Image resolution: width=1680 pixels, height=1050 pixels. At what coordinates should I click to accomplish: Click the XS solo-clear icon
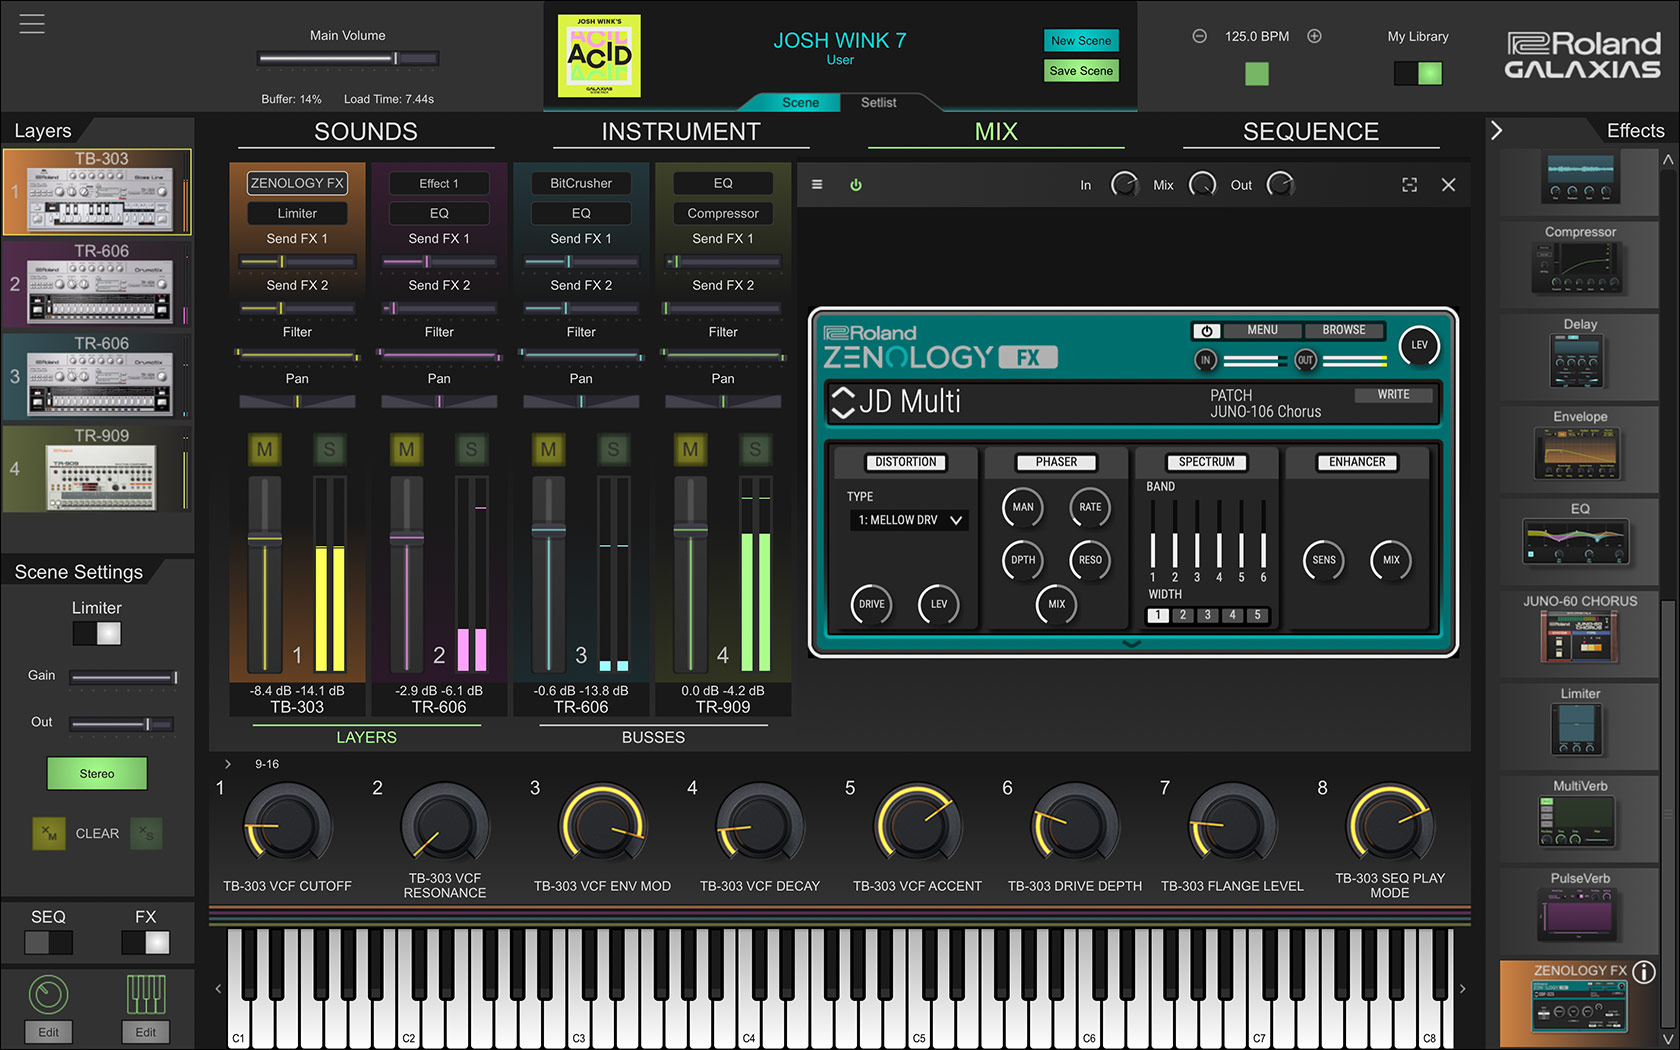(x=146, y=833)
